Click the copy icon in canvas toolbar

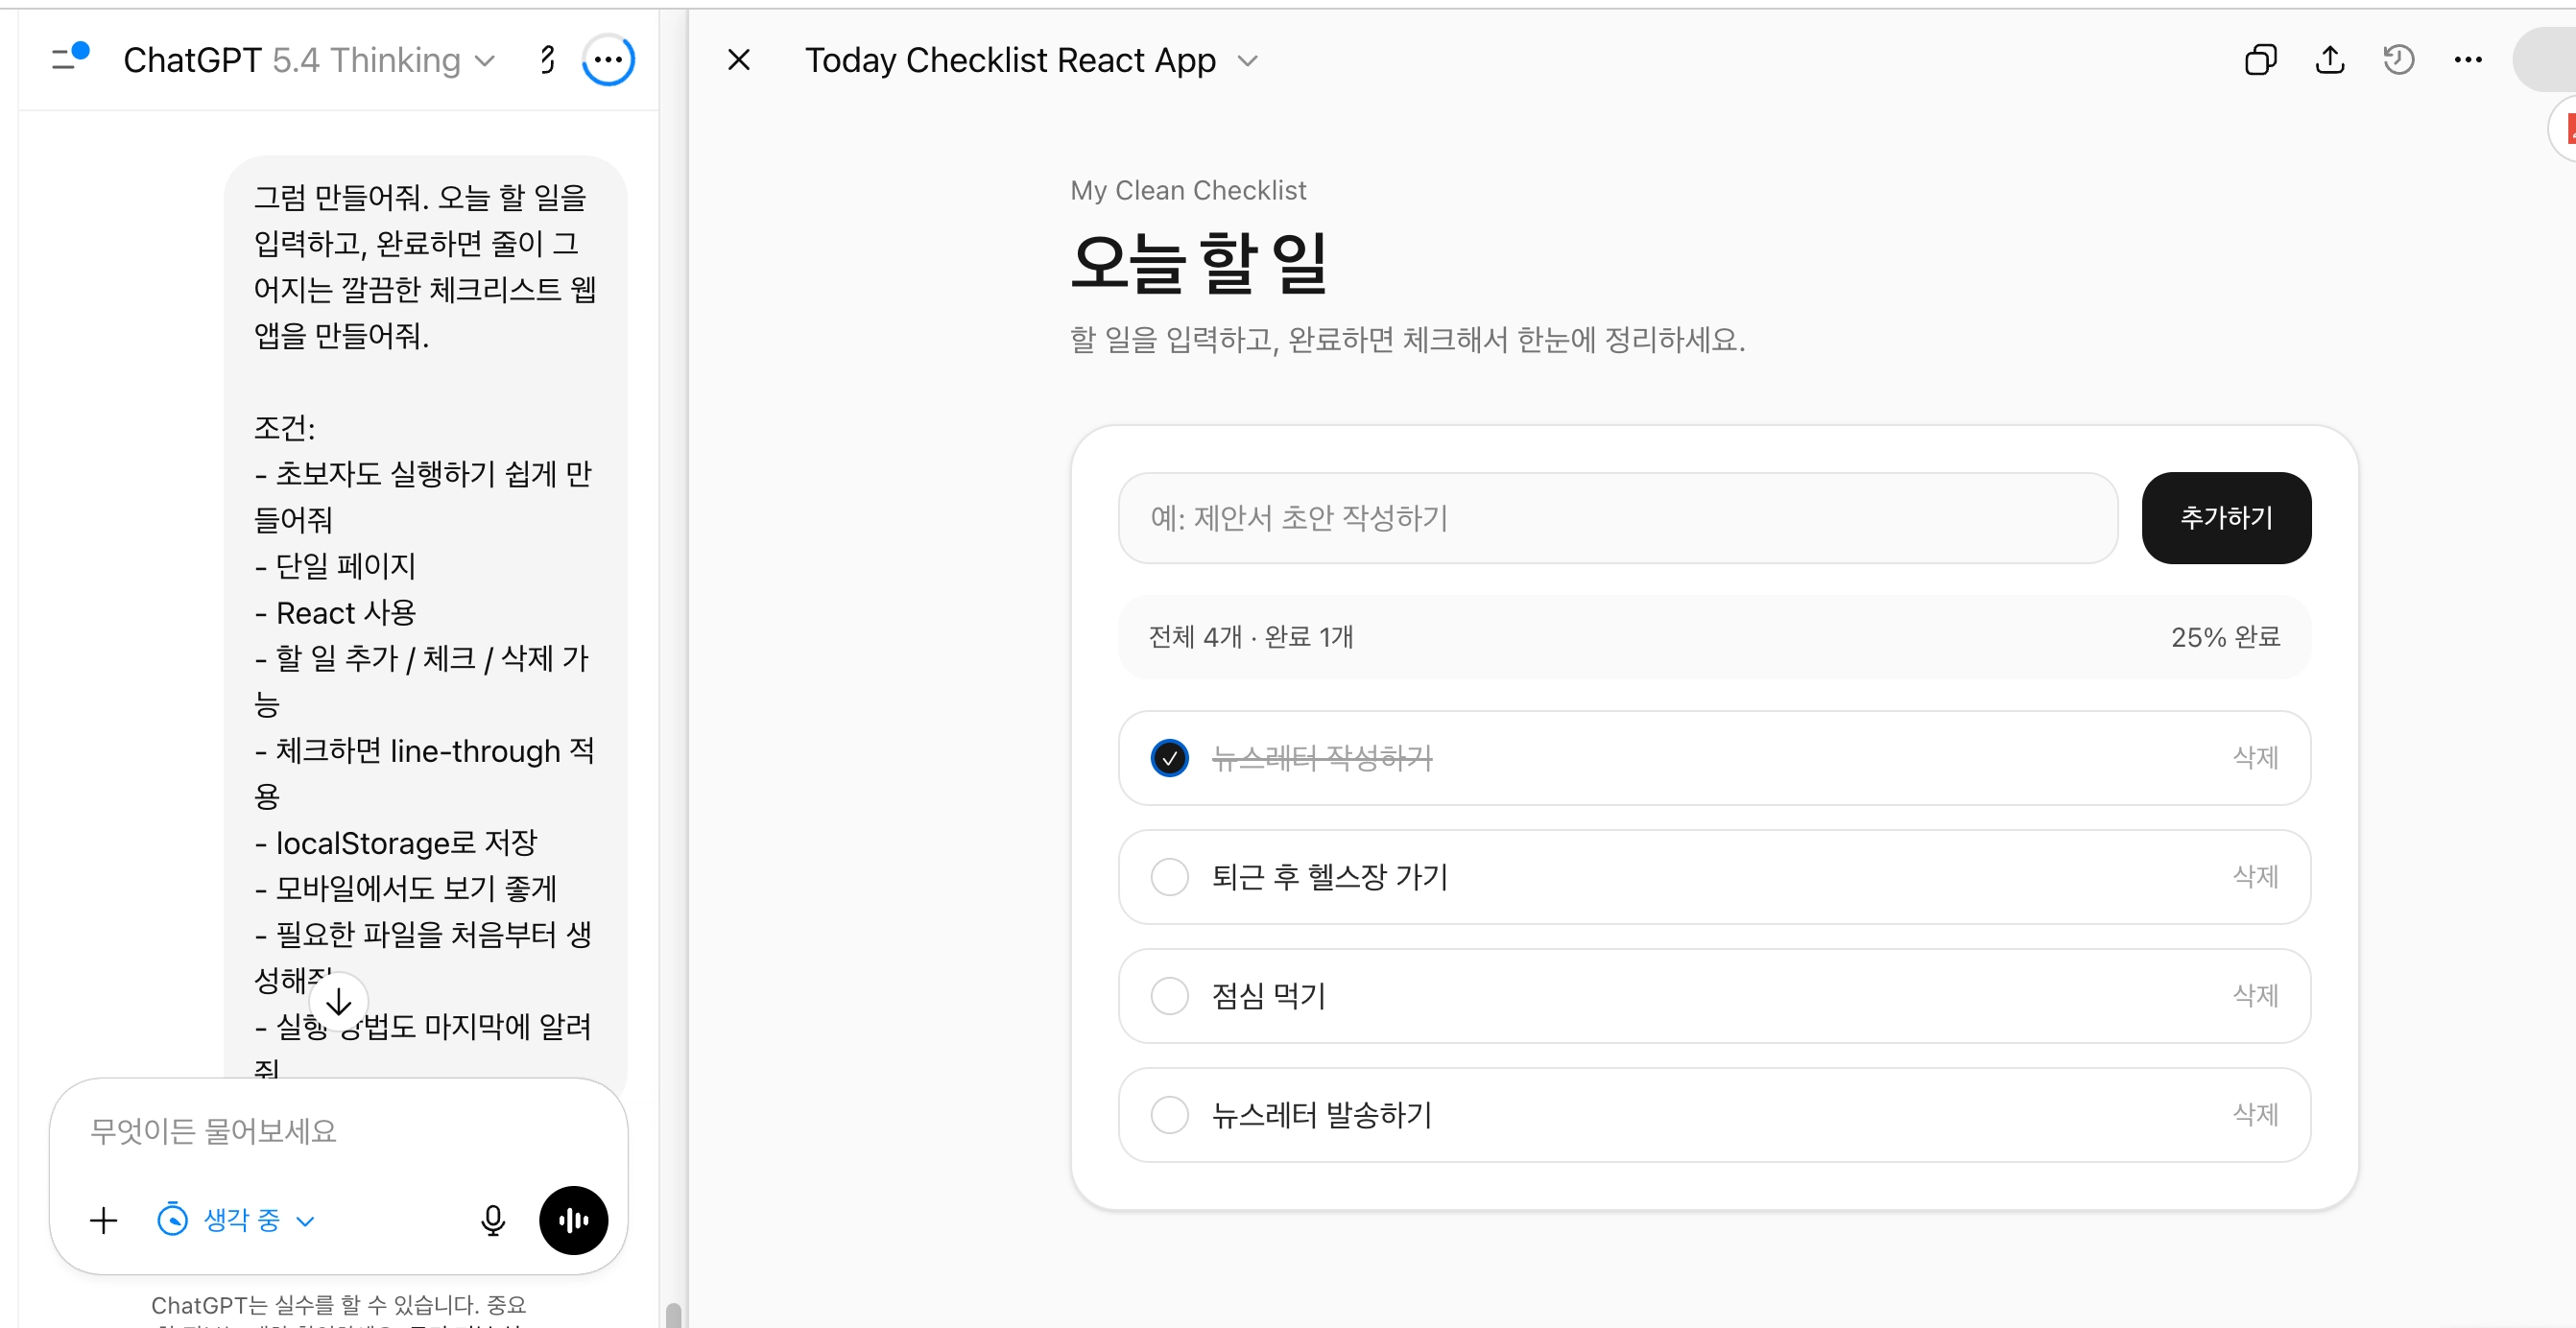pos(2260,60)
